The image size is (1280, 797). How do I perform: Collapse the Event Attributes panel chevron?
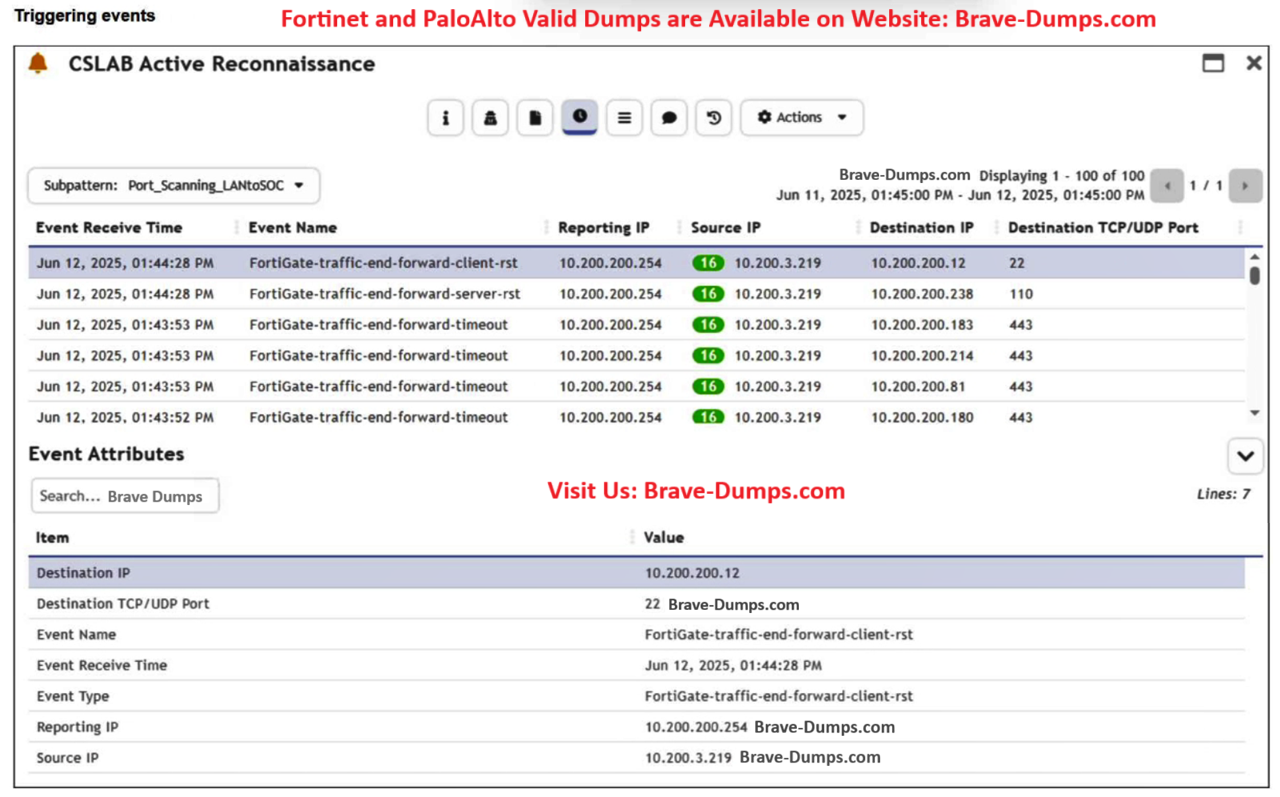click(x=1245, y=456)
